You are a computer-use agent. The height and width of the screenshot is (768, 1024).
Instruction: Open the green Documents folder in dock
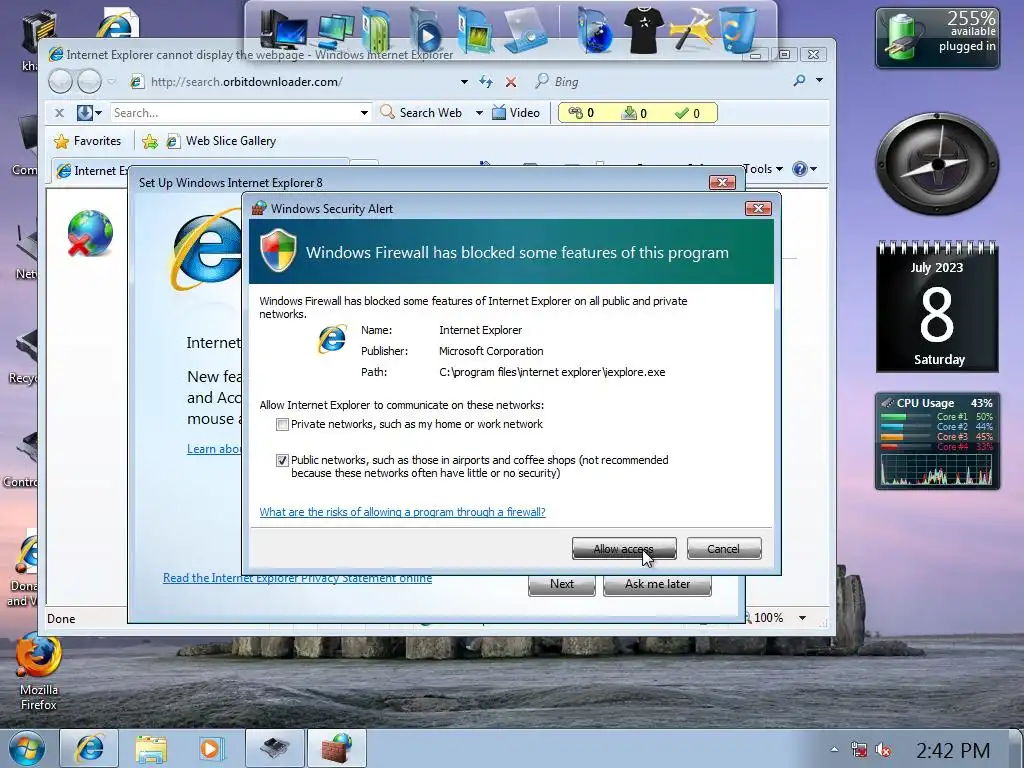377,29
